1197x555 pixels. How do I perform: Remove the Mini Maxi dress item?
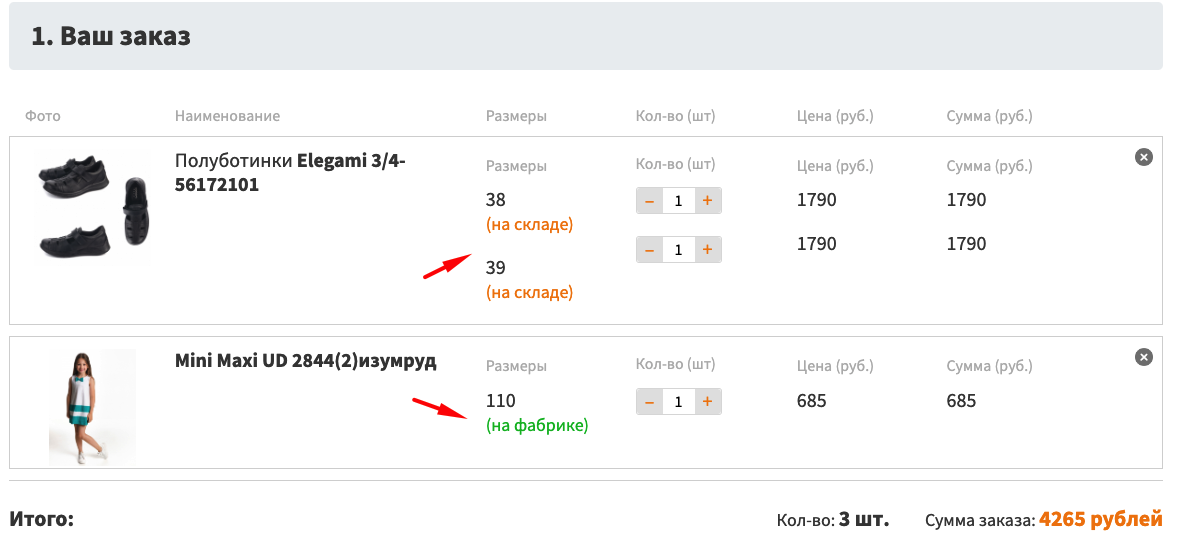point(1144,357)
